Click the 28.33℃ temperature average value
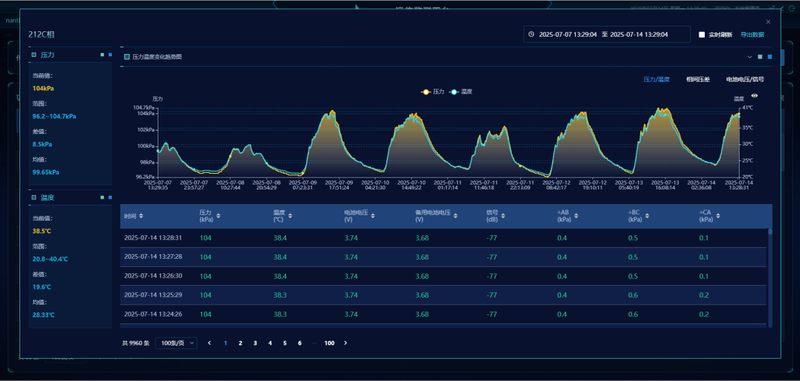Screen dimensions: 800x381 click(43, 315)
